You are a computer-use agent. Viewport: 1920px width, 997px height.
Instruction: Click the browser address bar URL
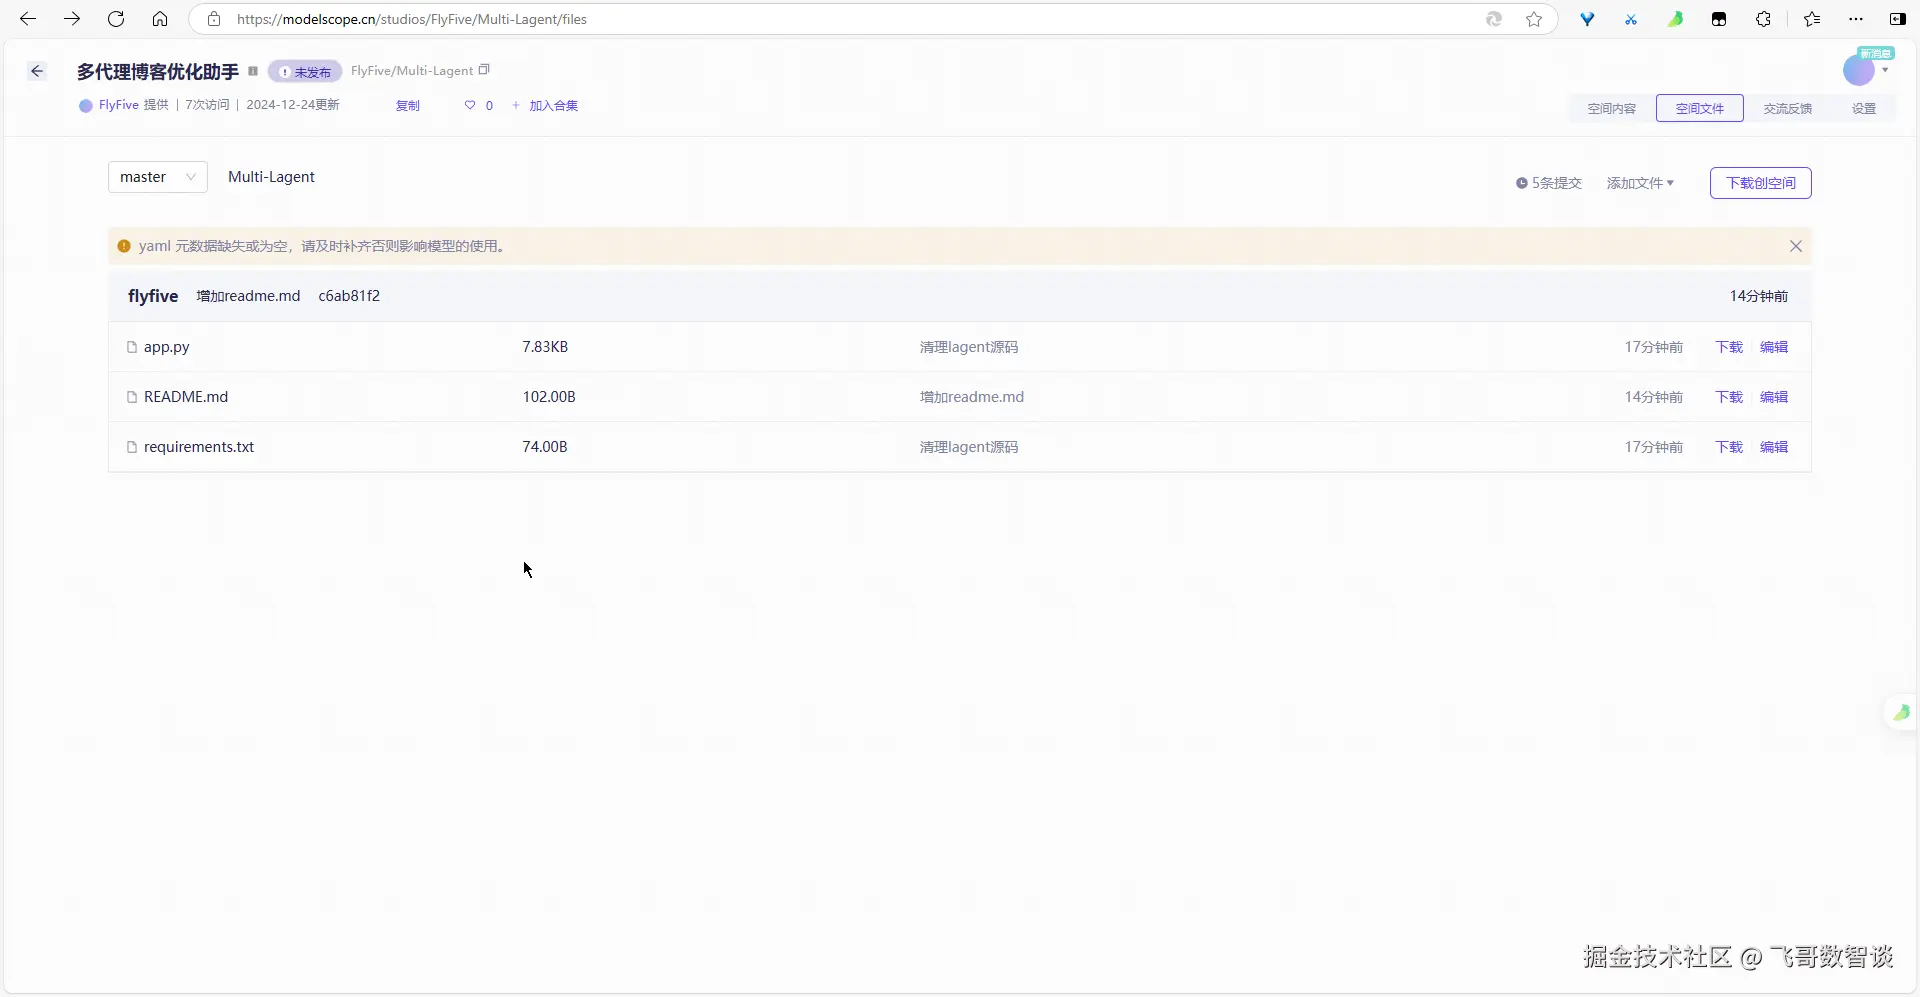coord(412,19)
